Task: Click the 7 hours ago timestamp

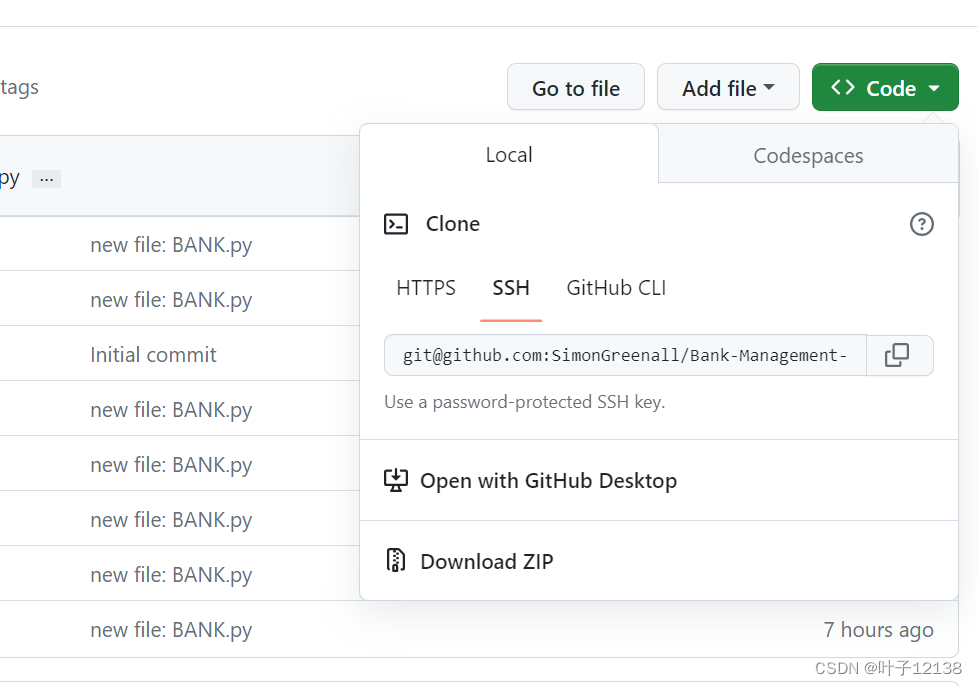Action: pos(879,629)
